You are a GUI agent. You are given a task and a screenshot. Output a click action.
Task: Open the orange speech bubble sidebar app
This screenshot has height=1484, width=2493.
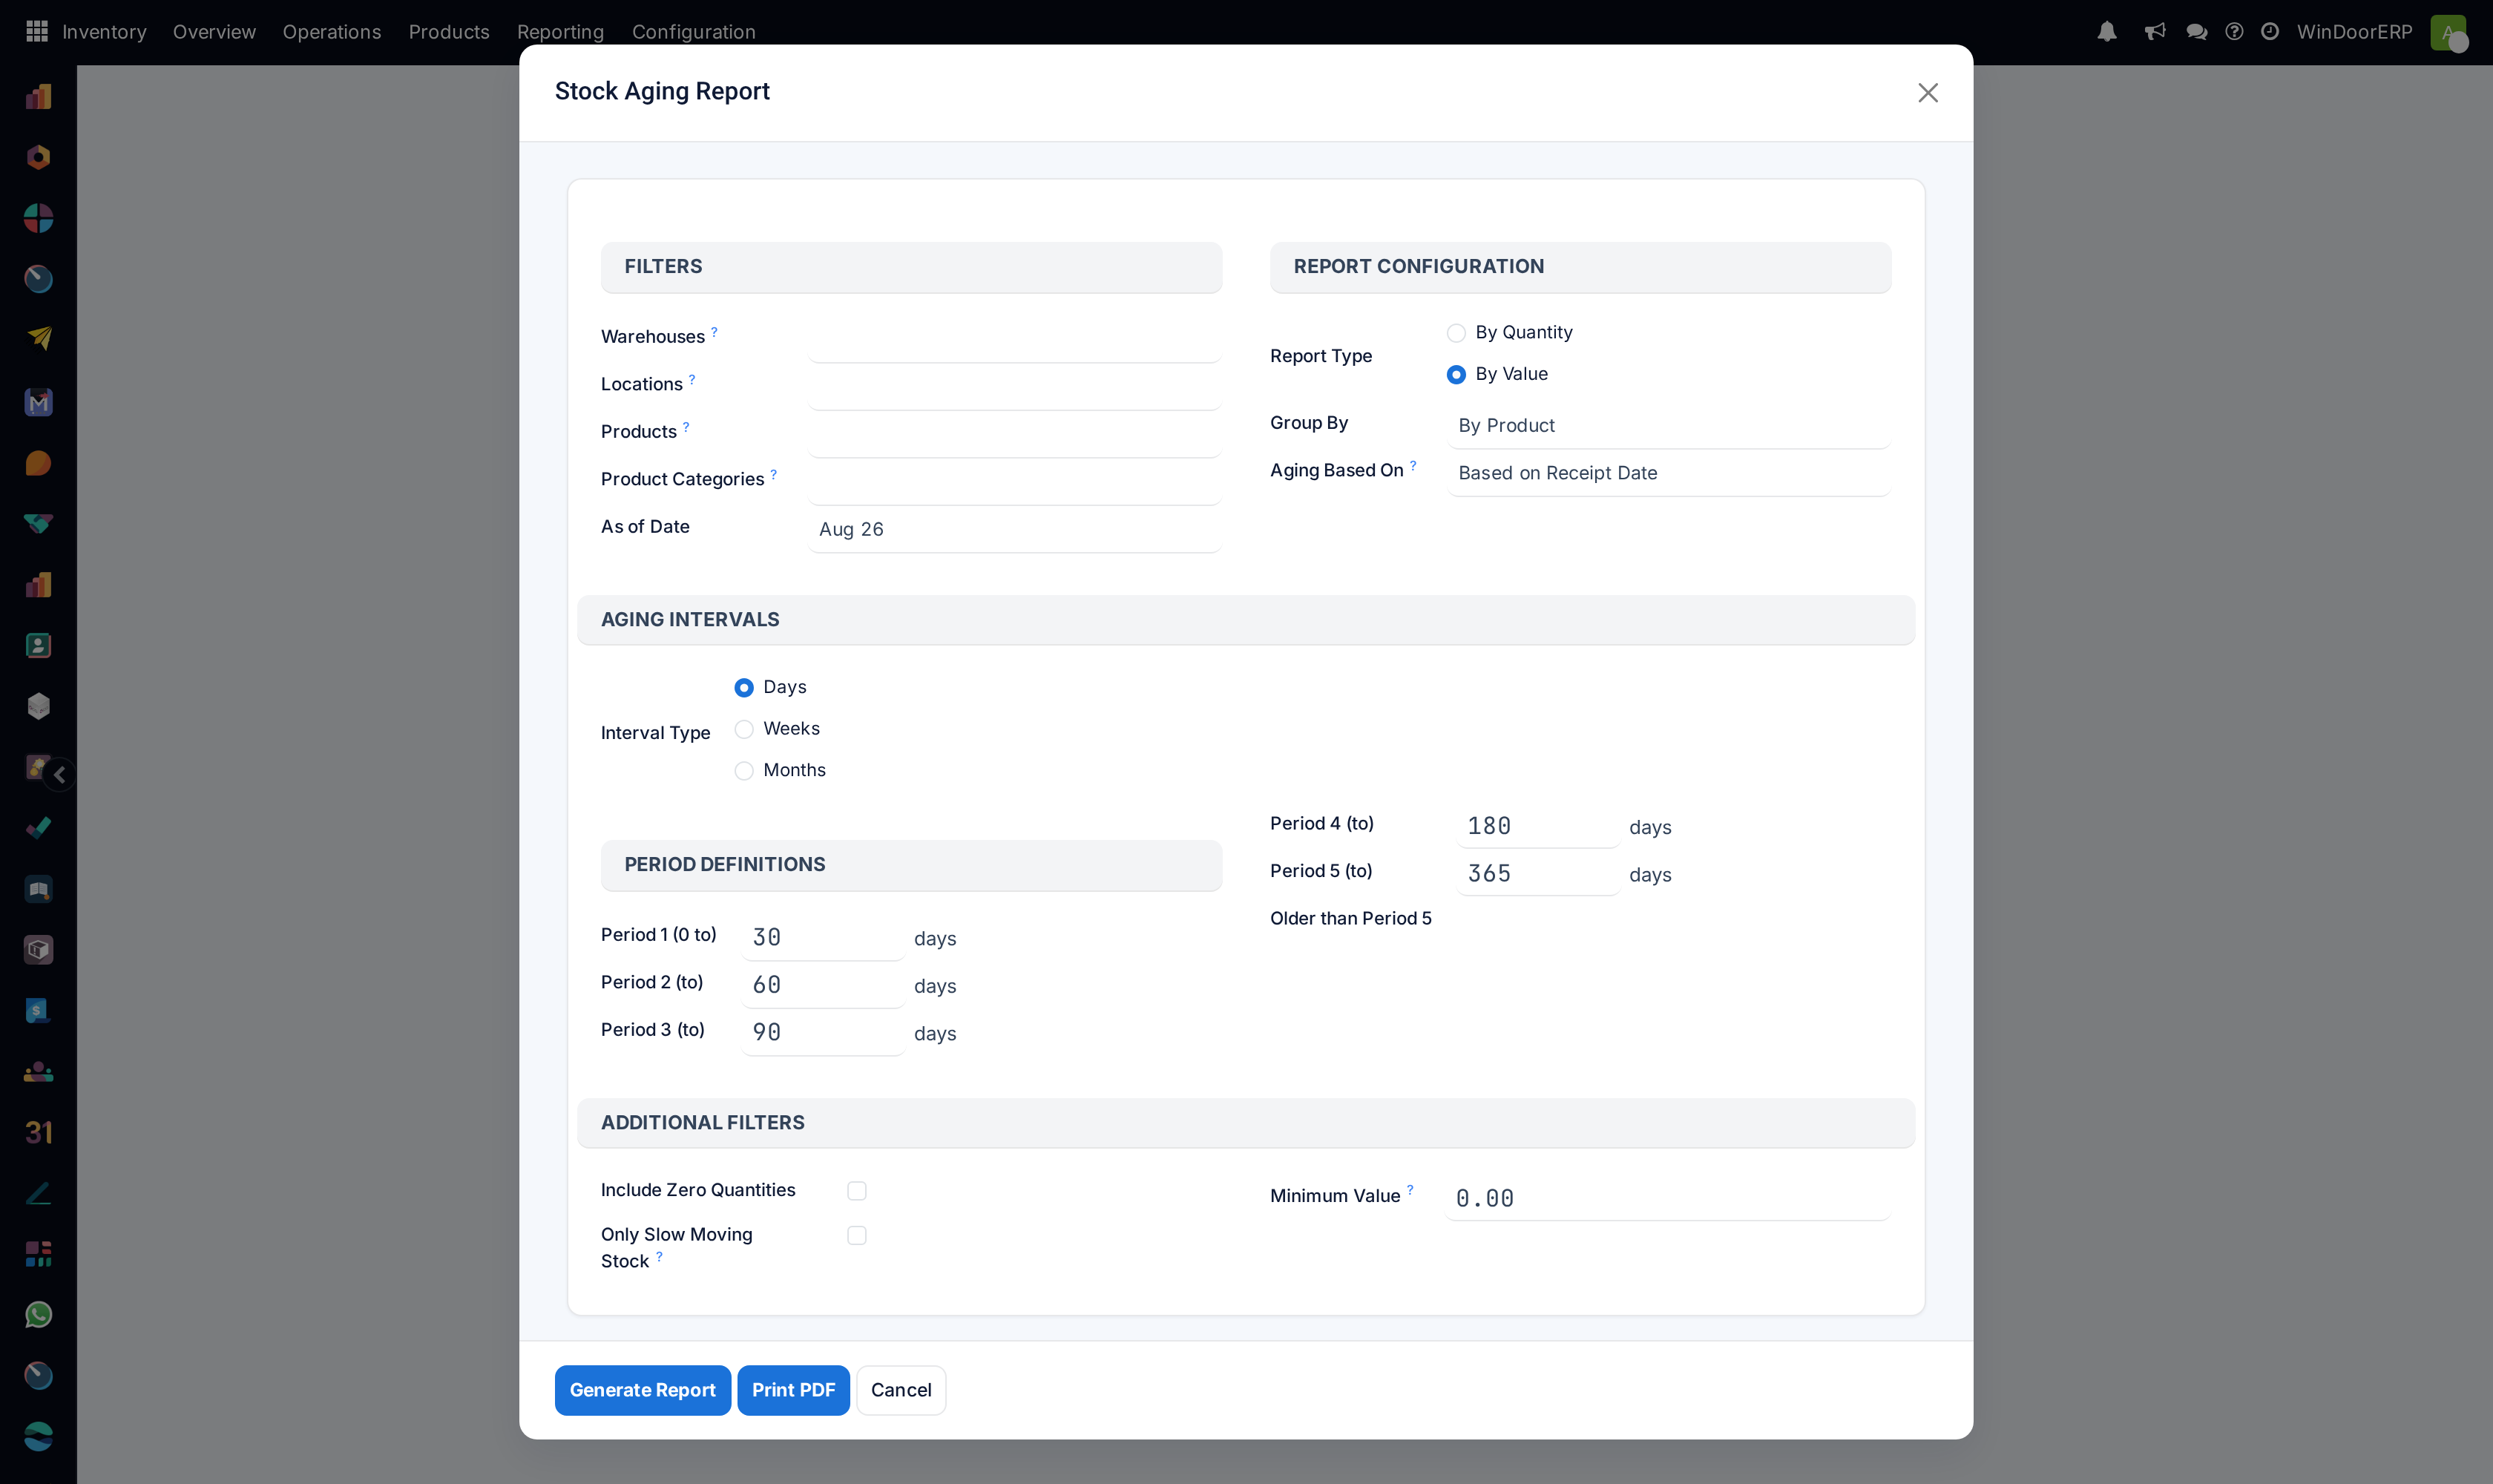[38, 462]
